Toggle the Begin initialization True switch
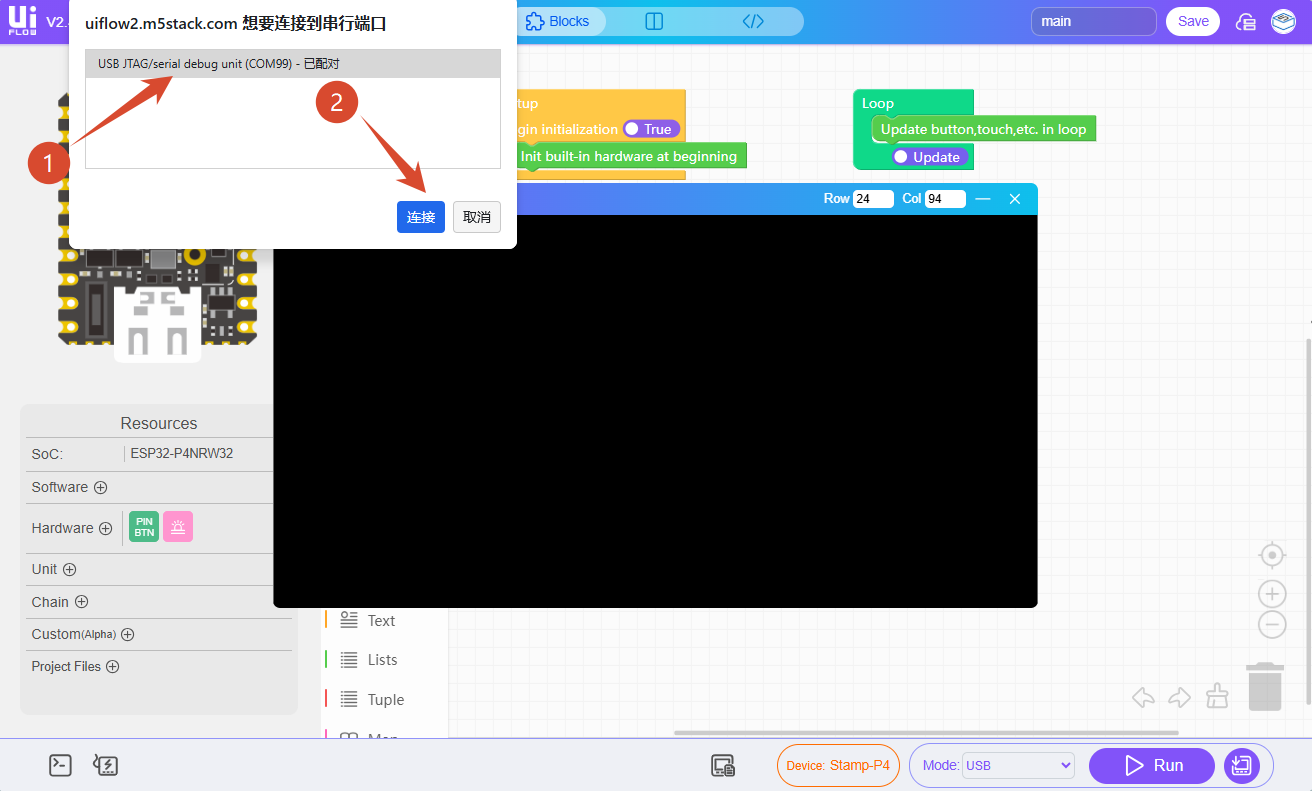 pos(651,129)
